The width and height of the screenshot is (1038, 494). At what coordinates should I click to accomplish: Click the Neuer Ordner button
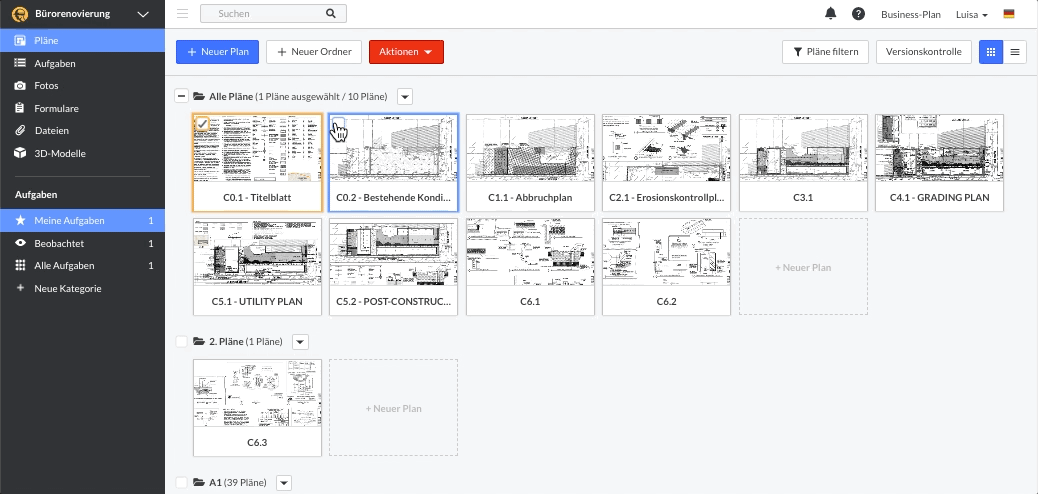314,52
